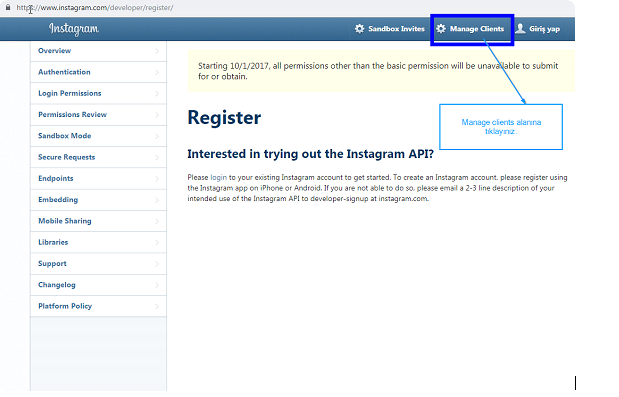Click the chevron next to Platform Policy
This screenshot has width=619, height=397.
tap(157, 307)
